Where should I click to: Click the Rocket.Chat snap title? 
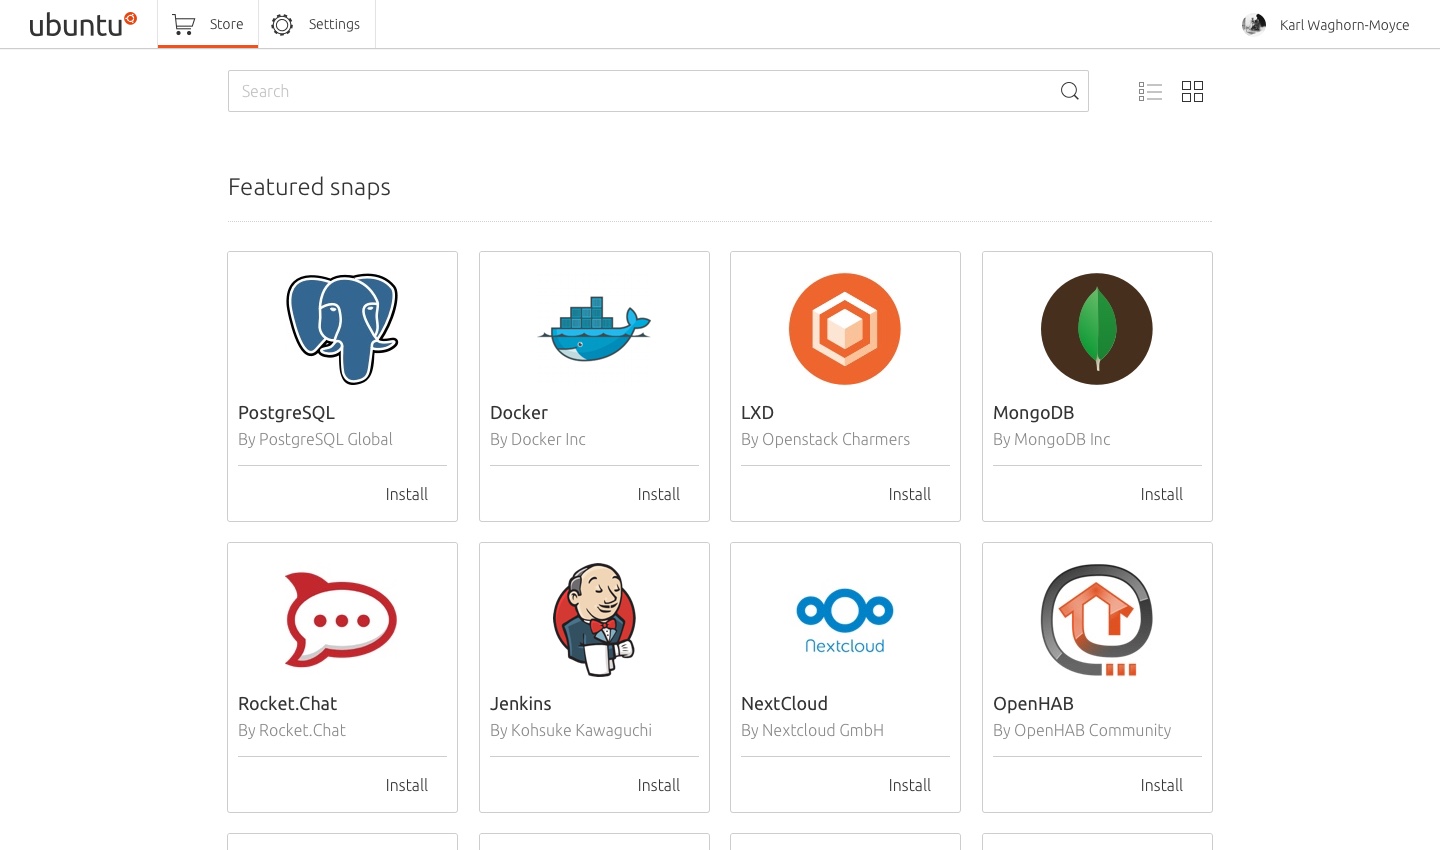[287, 703]
